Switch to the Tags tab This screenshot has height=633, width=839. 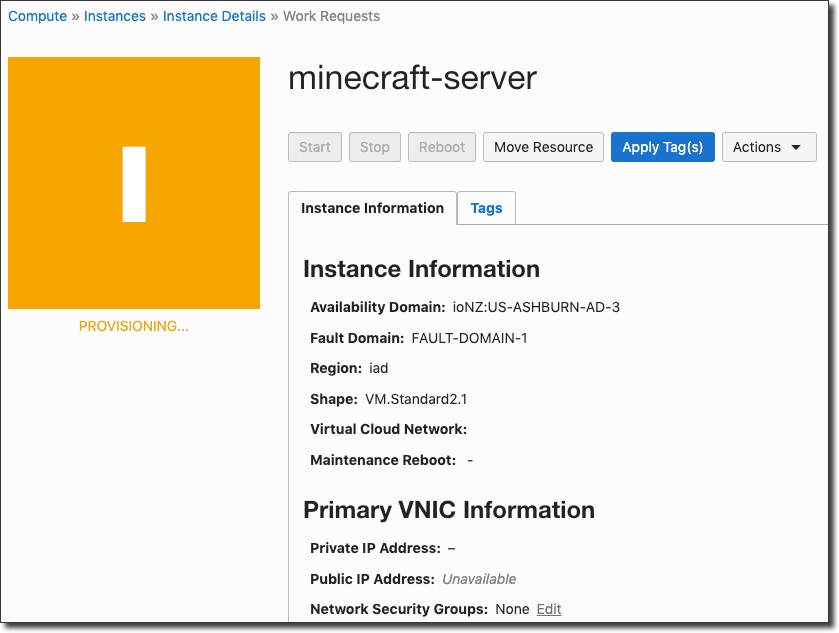(x=486, y=208)
